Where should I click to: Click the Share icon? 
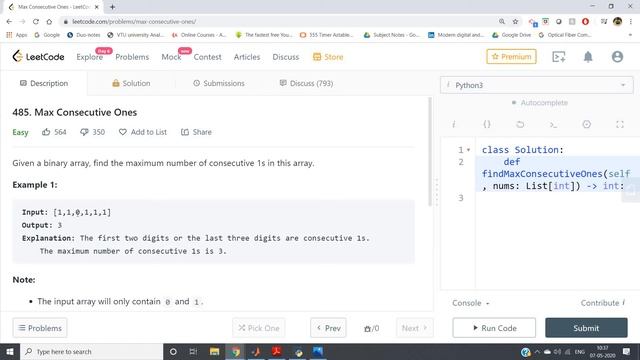(185, 132)
